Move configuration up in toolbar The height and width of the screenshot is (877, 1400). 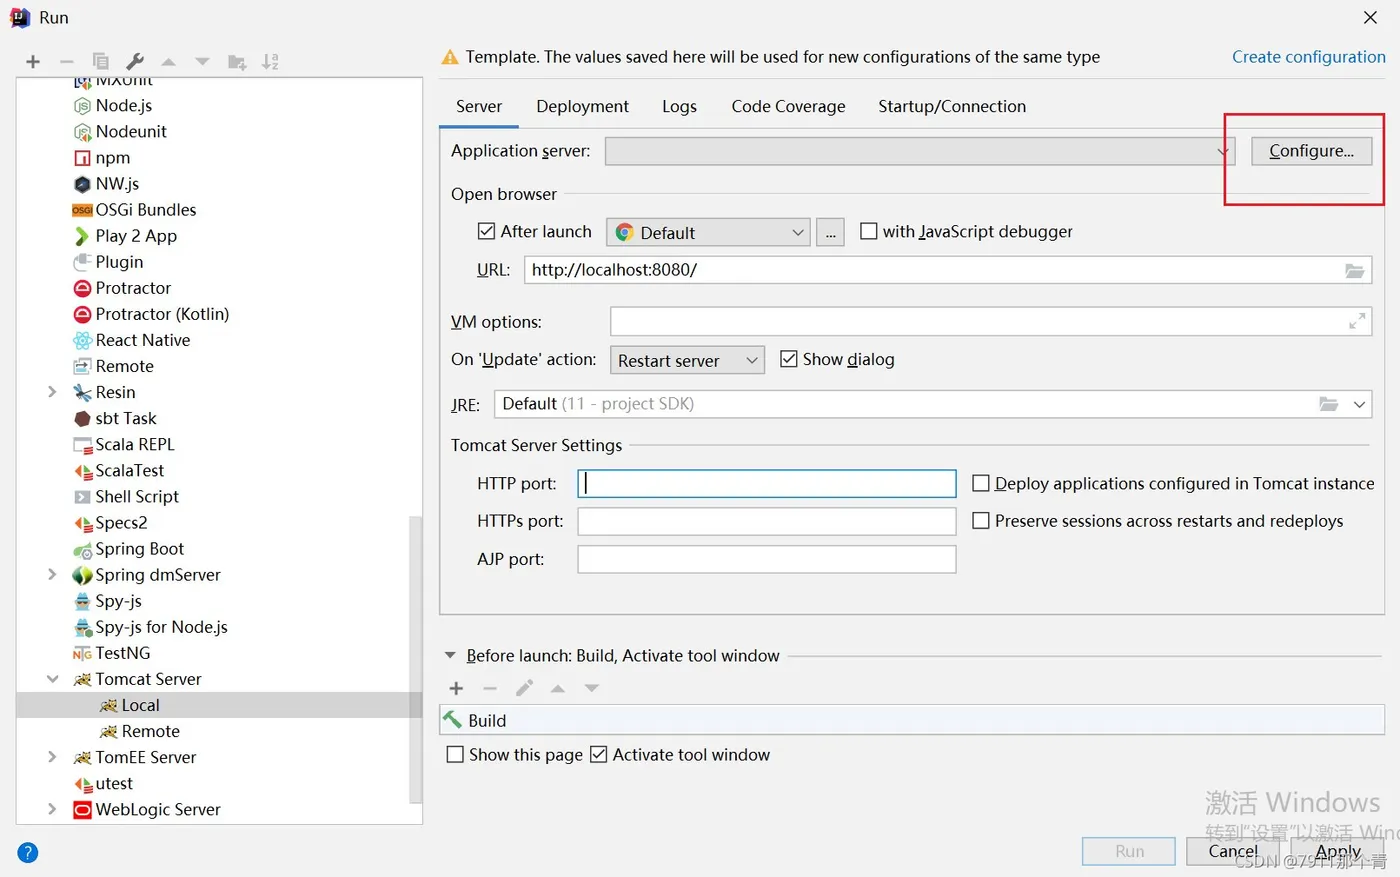[x=169, y=62]
